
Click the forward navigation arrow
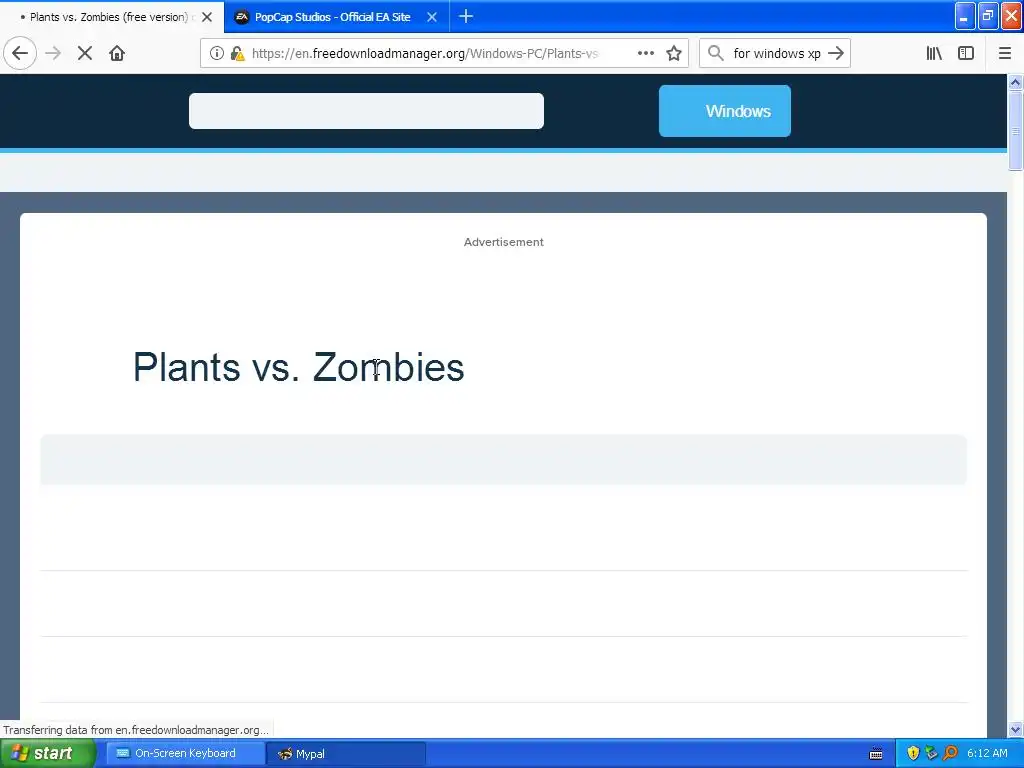pyautogui.click(x=53, y=53)
